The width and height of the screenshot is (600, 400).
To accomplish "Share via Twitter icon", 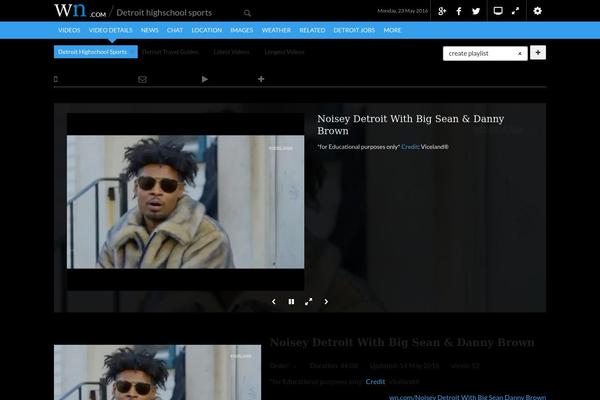I will coord(476,11).
